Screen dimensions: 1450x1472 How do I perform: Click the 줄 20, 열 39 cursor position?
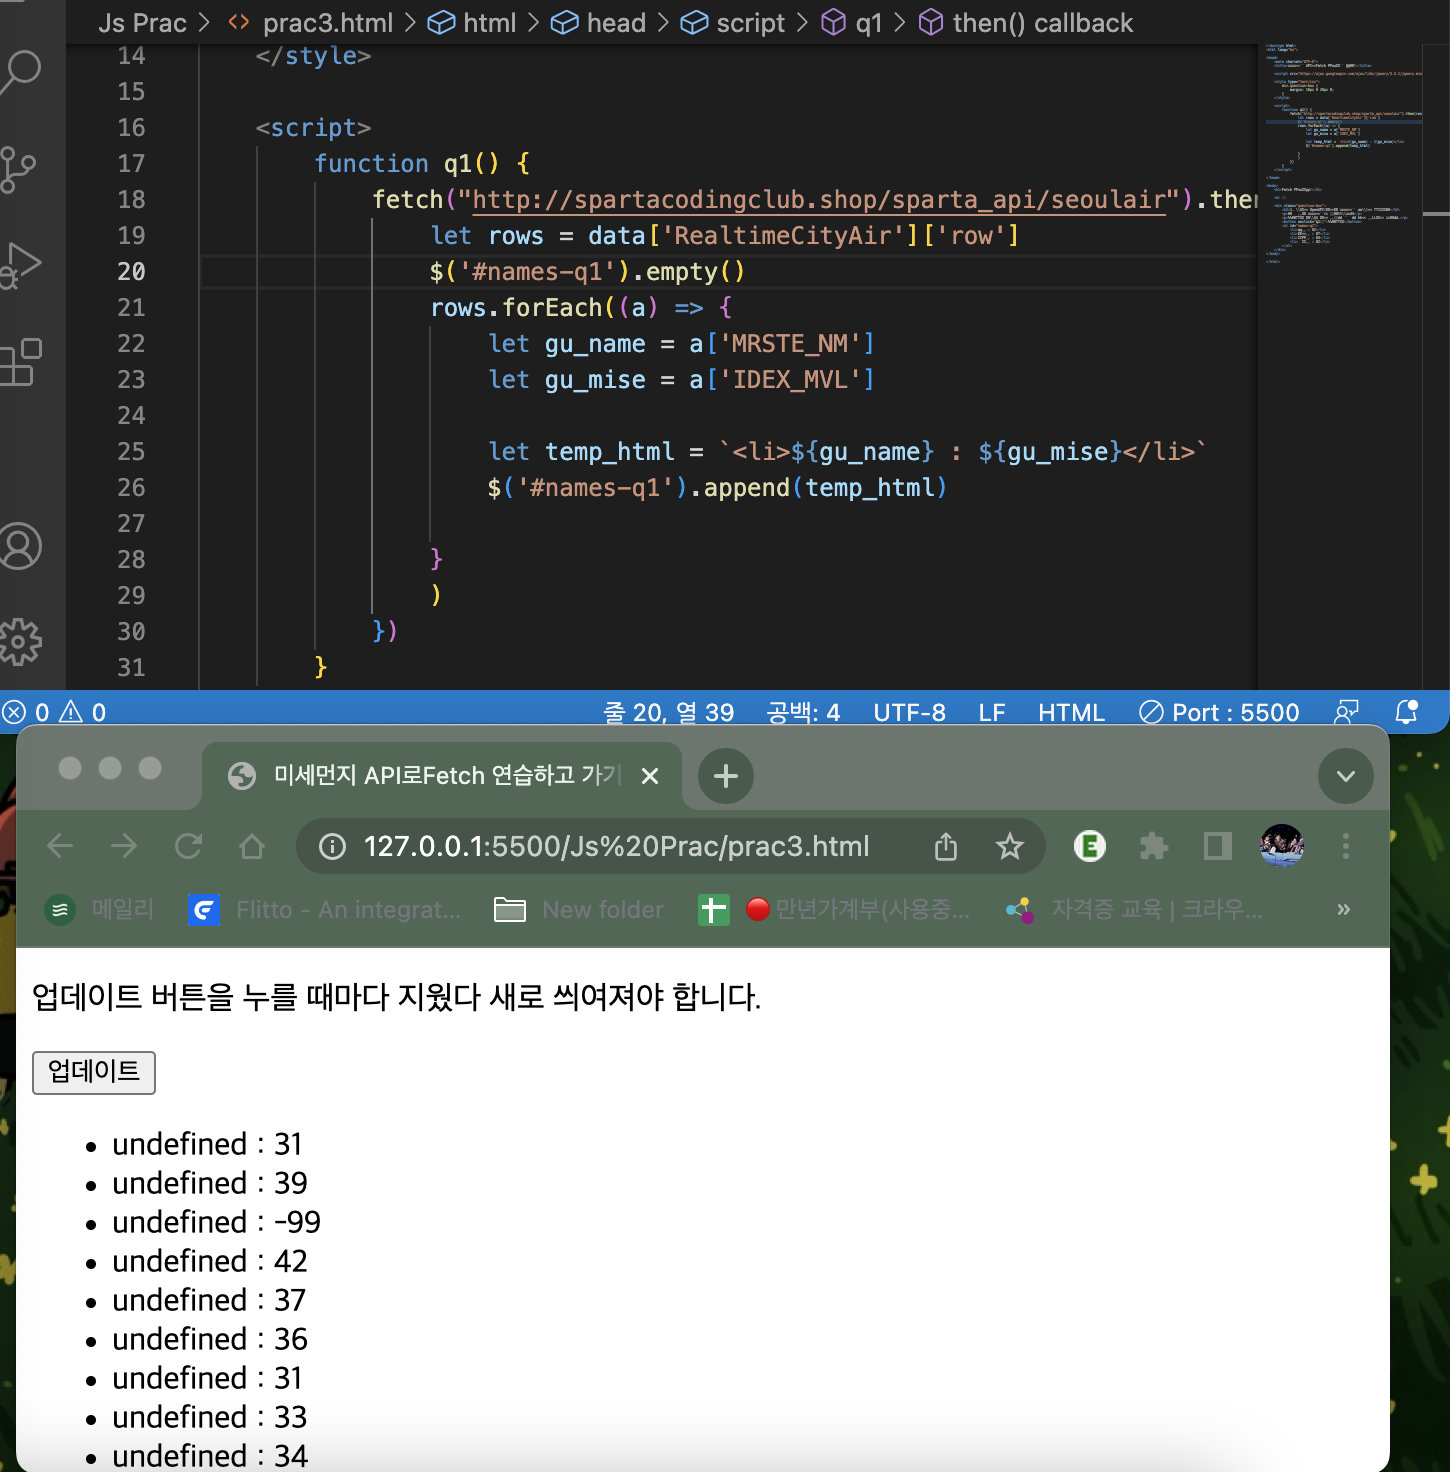click(x=669, y=712)
